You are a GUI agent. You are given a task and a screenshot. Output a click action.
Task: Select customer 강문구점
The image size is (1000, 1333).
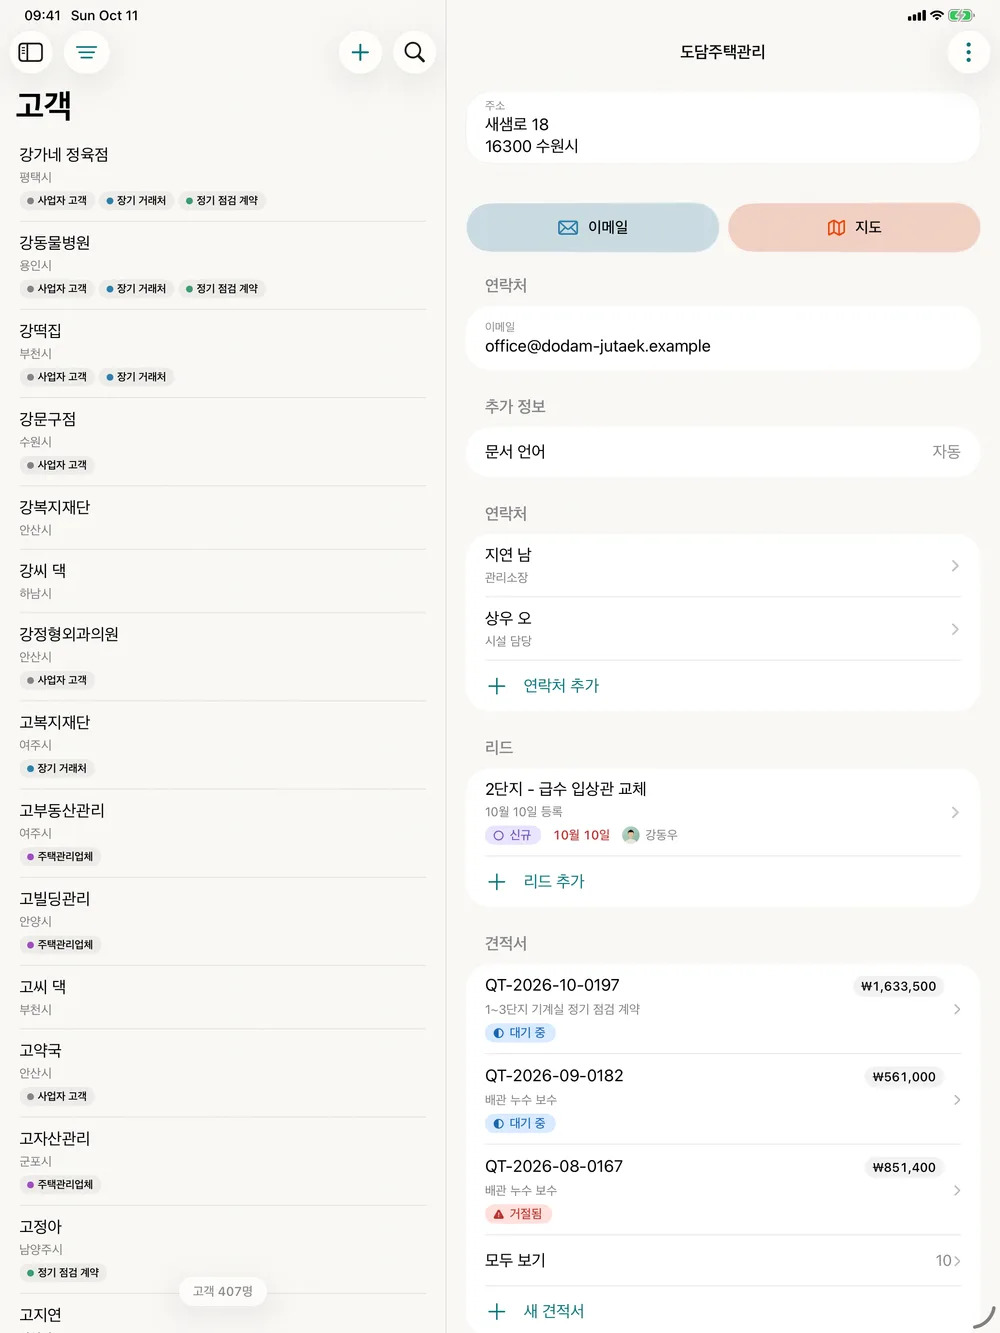click(x=222, y=441)
